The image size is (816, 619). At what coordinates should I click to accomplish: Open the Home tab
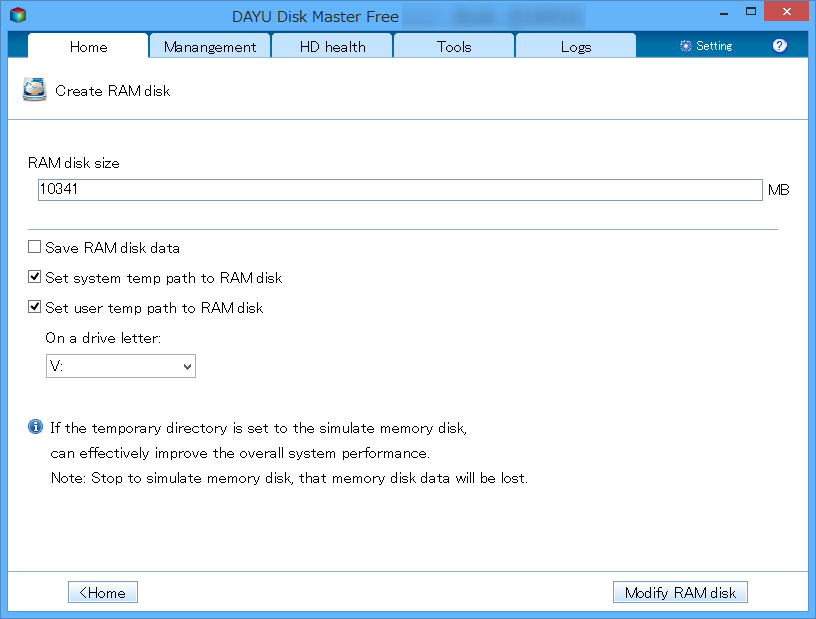click(x=88, y=46)
